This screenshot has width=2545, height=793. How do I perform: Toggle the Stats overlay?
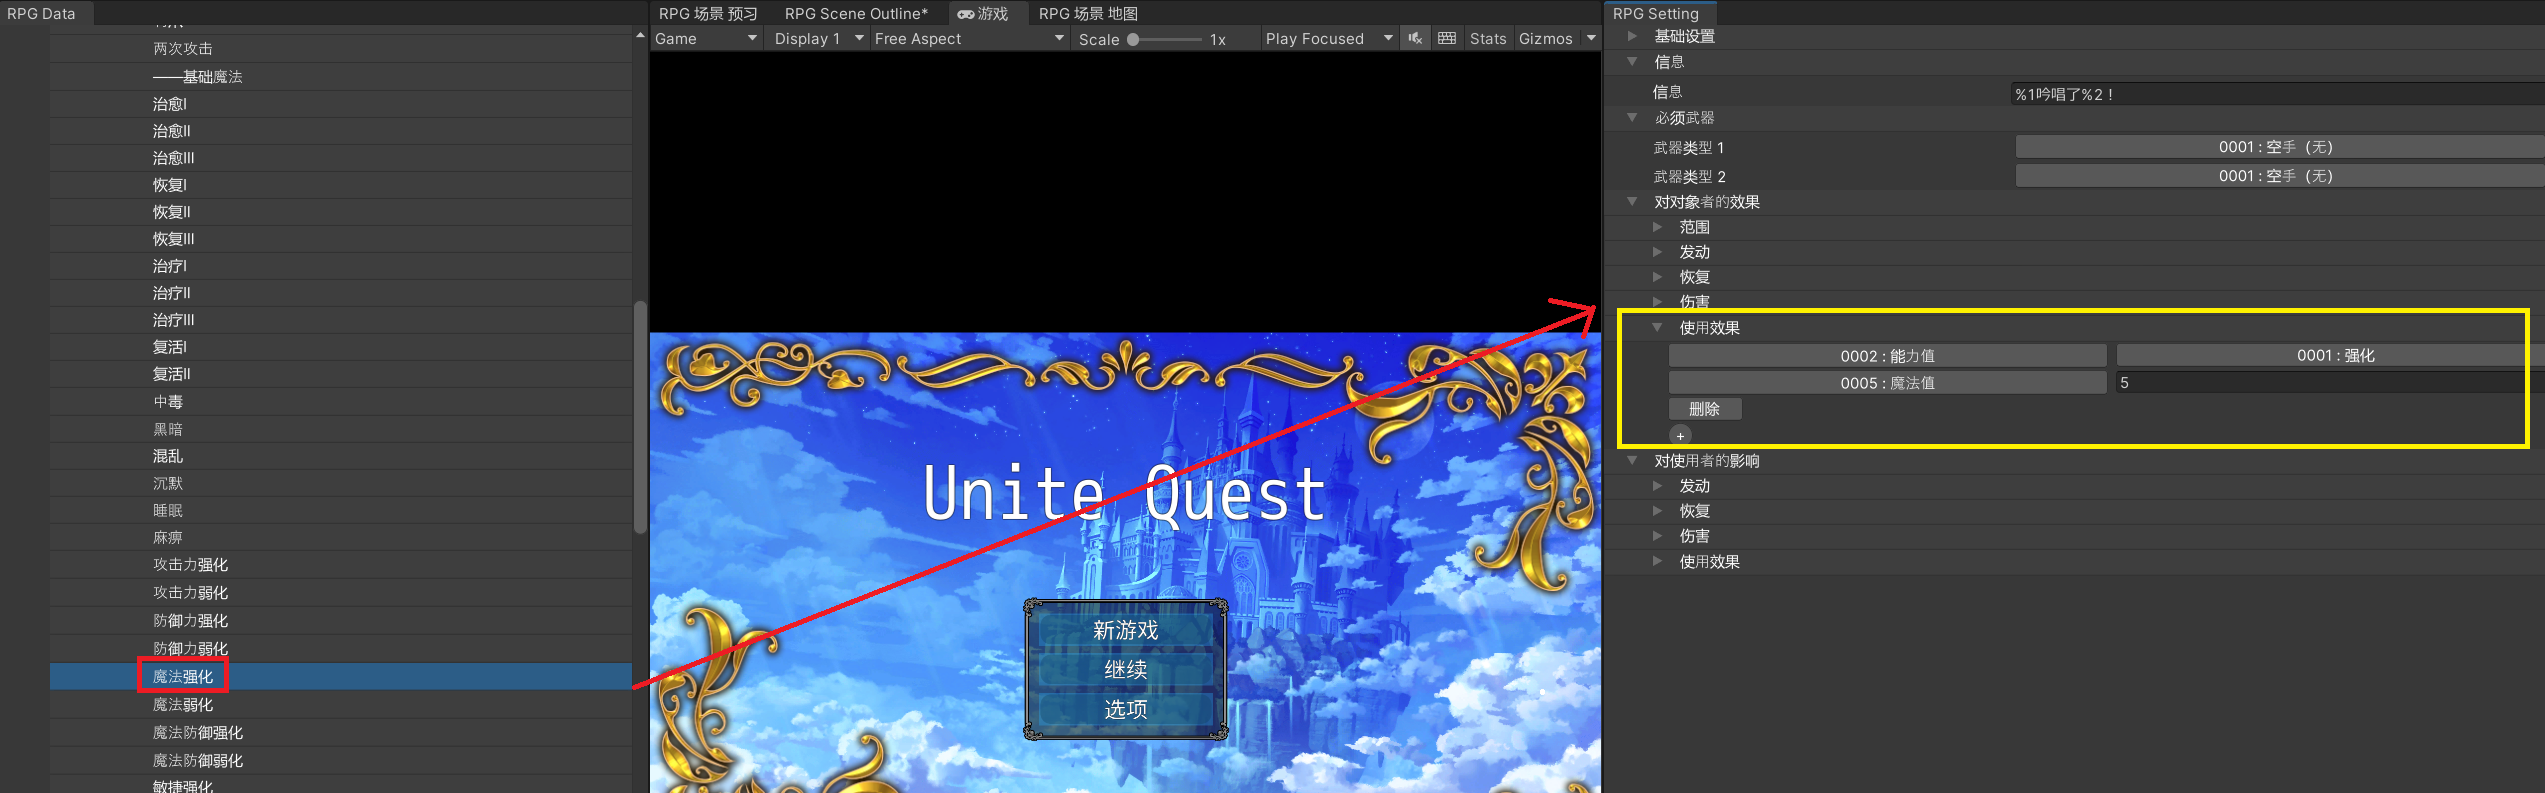coord(1487,39)
